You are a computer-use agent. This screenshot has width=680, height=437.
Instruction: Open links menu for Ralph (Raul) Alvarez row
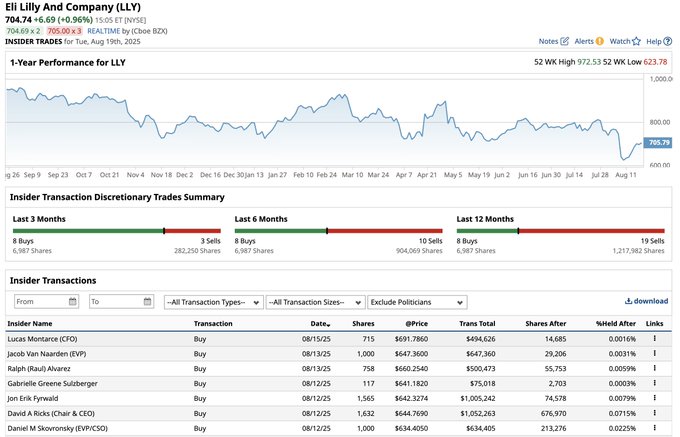[654, 369]
